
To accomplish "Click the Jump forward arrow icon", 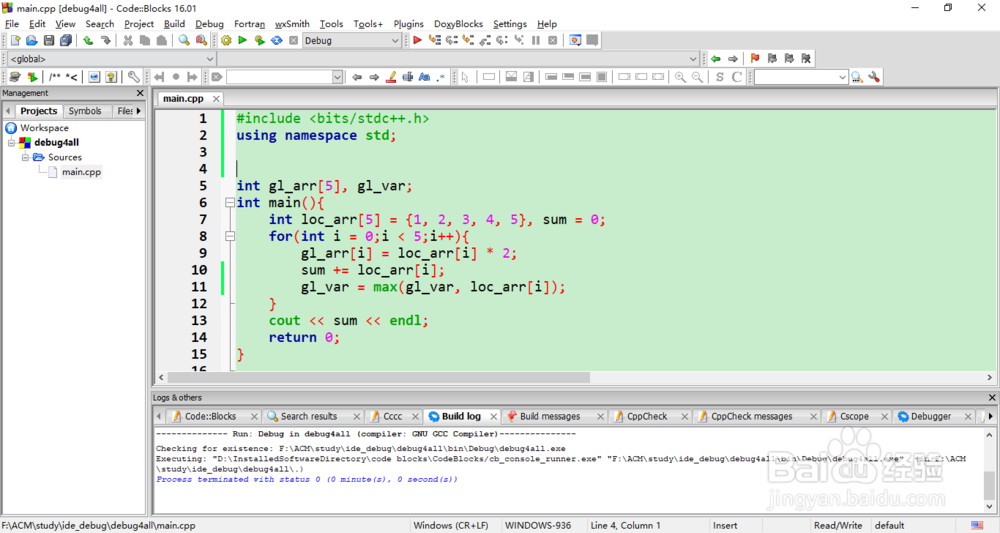I will [733, 59].
